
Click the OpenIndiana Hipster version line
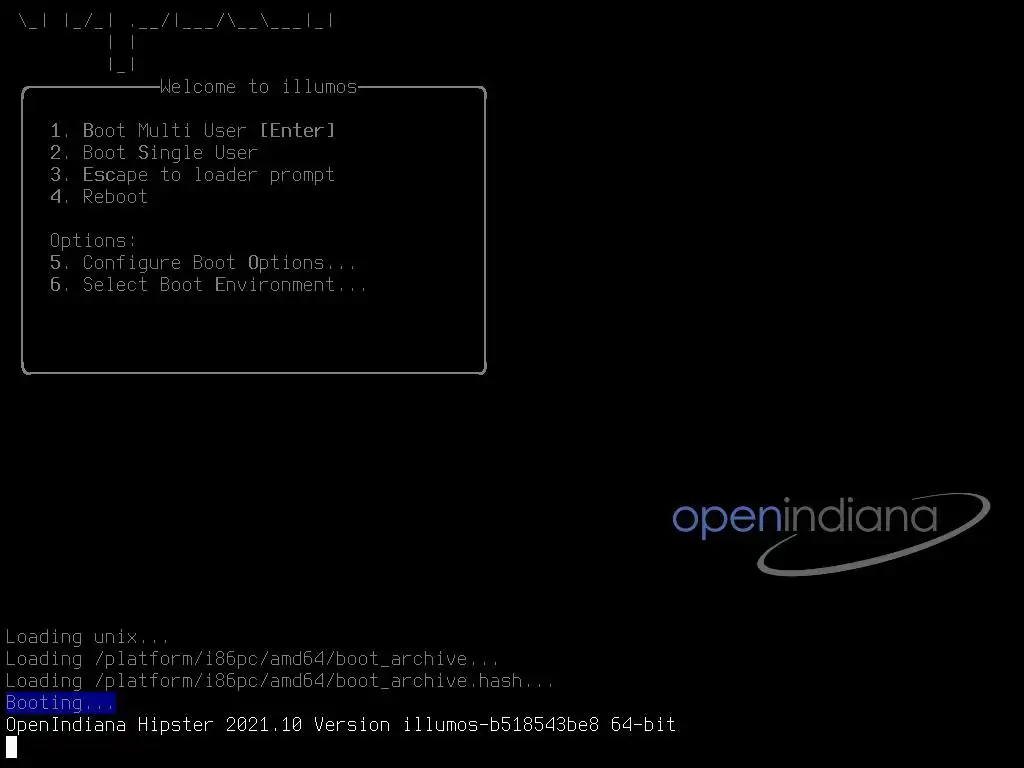(x=341, y=725)
